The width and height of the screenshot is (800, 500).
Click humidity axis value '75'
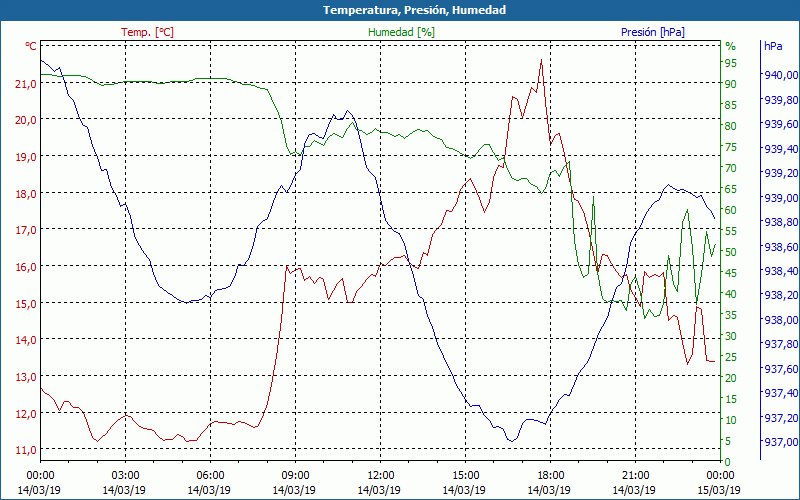tap(731, 147)
